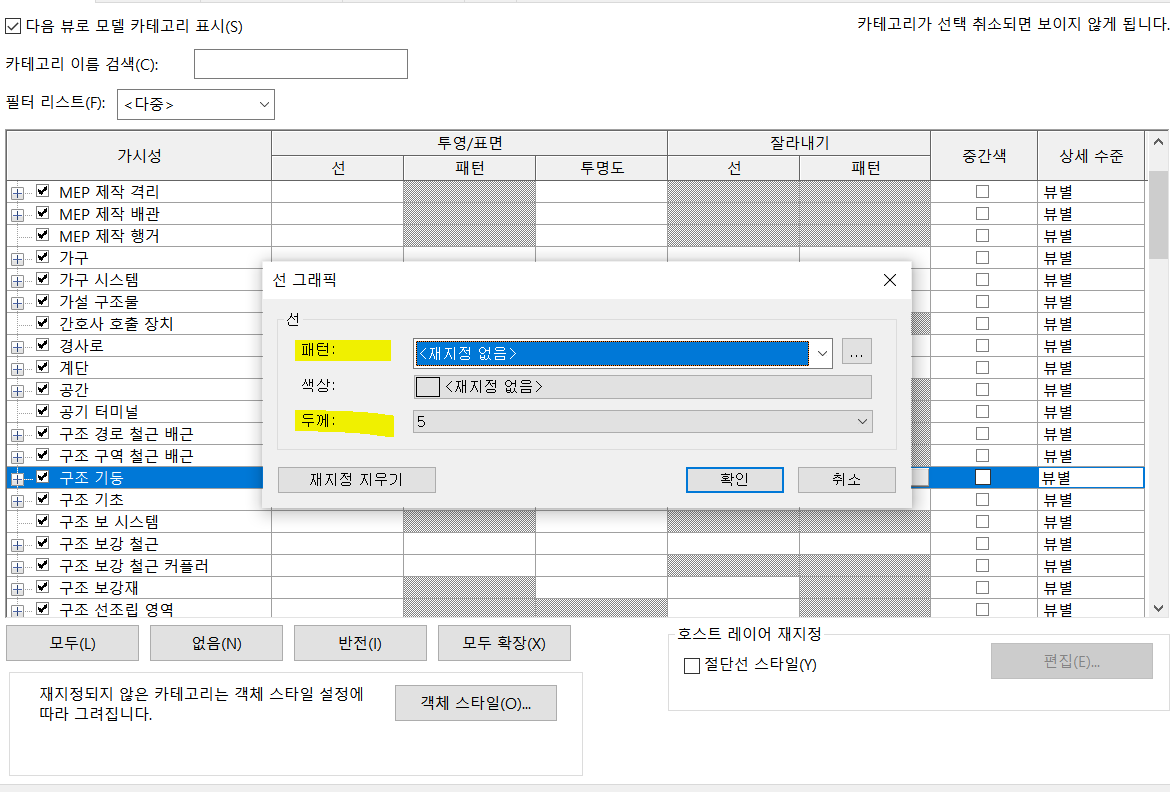Toggle 다음 뷰로 모델 카테고리 표시 checkbox
The width and height of the screenshot is (1170, 792).
click(x=13, y=26)
